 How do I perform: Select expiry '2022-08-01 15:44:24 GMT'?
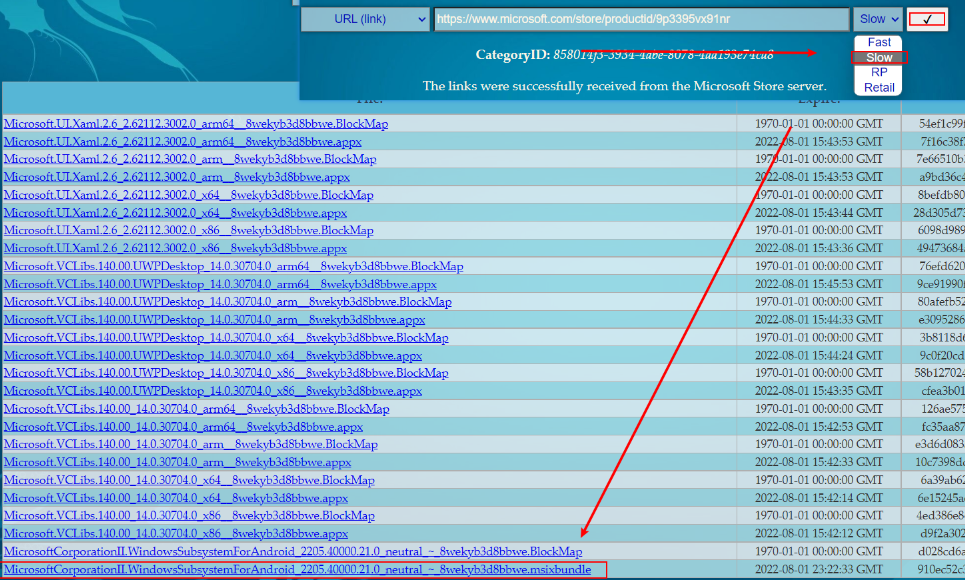[819, 355]
